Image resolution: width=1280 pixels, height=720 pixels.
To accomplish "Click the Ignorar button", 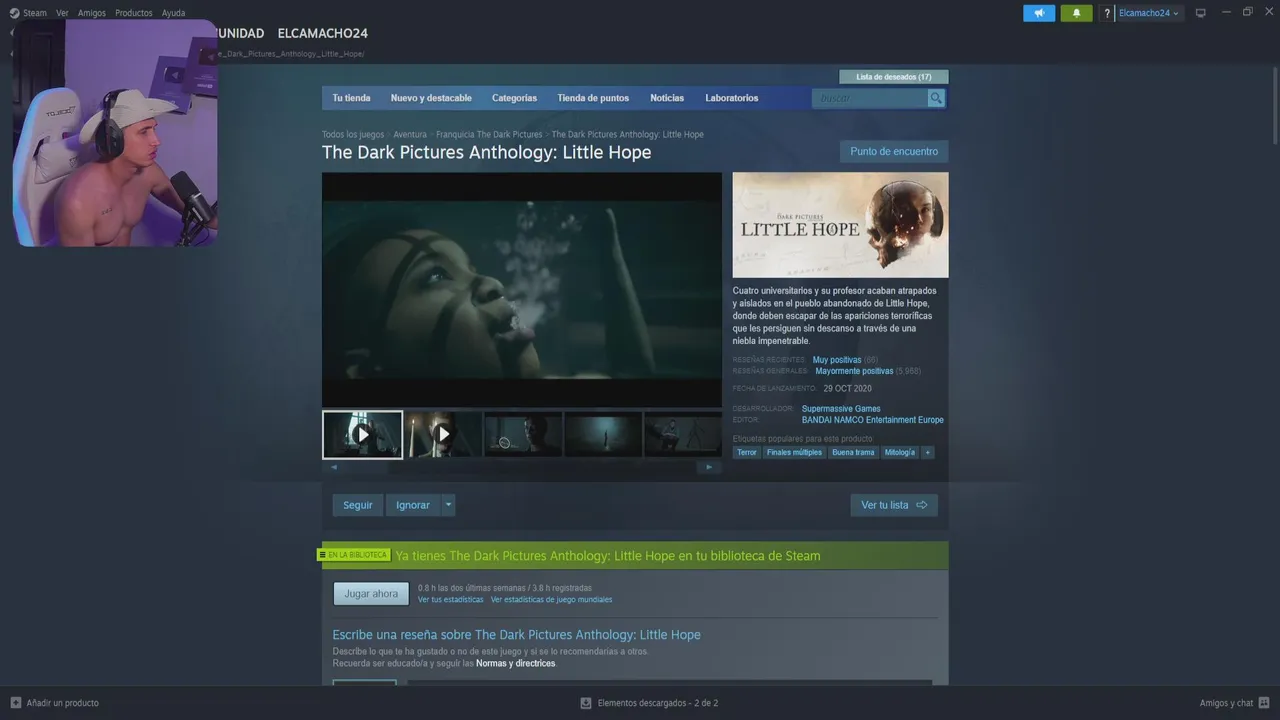I will 412,505.
